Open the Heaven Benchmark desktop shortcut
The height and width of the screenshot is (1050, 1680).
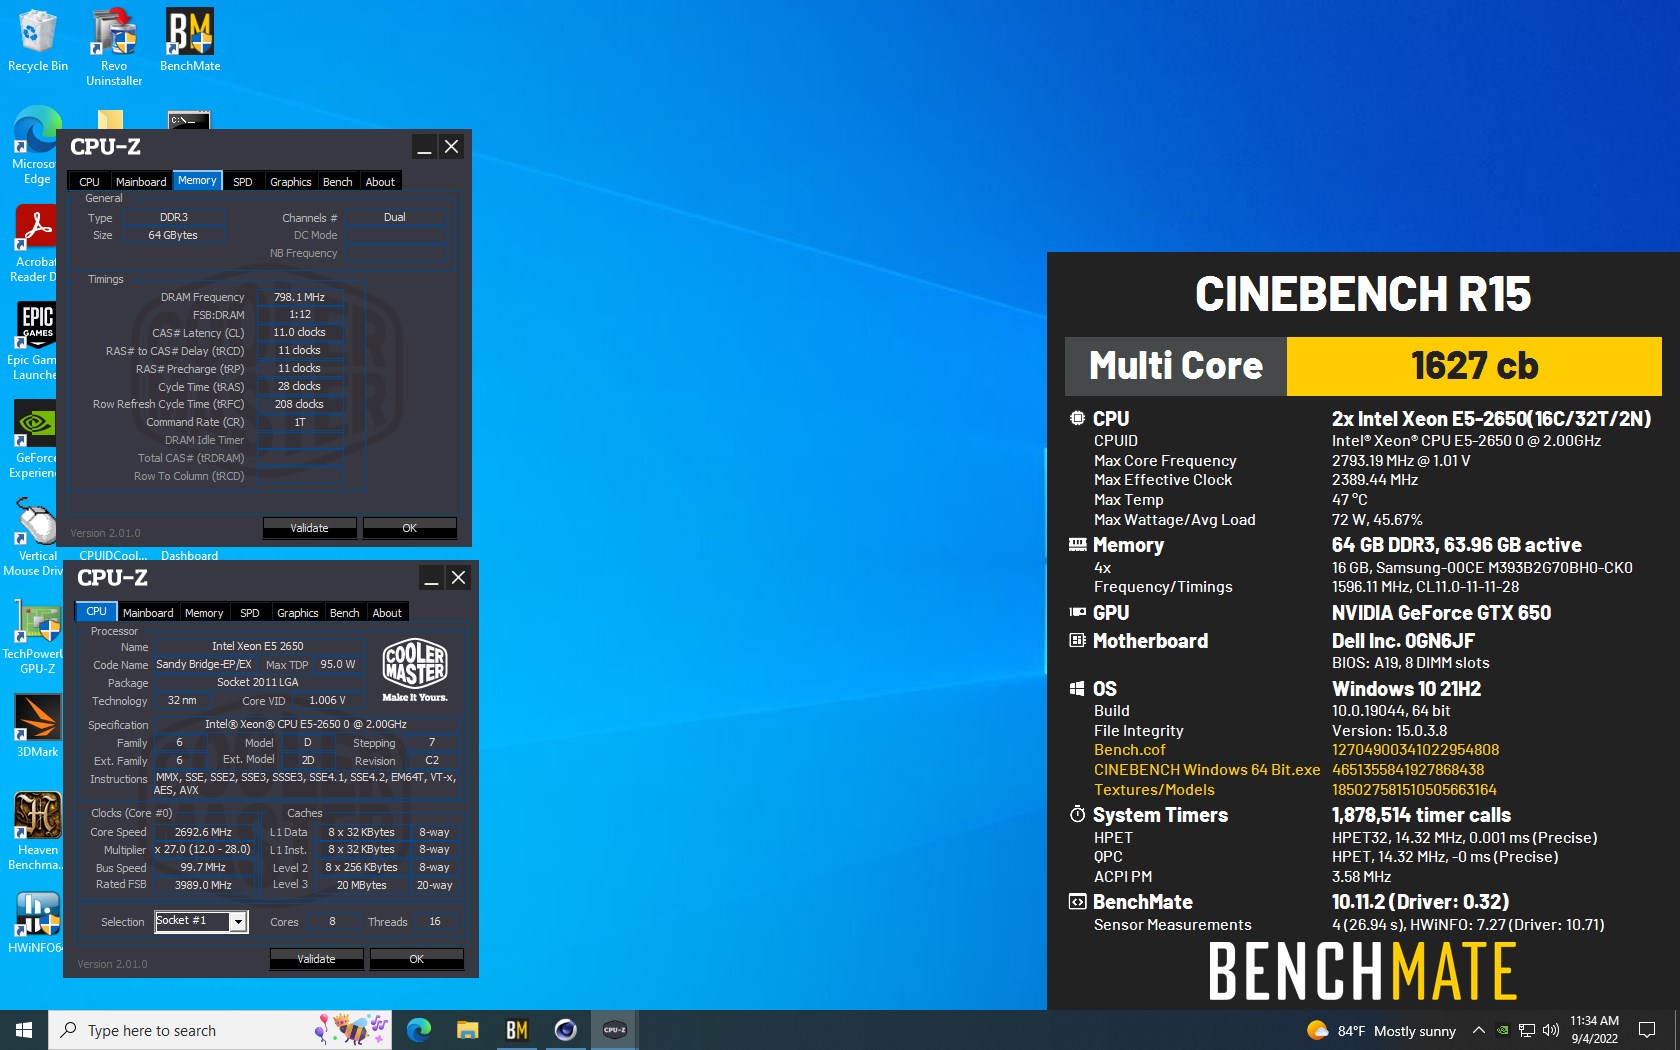coord(37,832)
